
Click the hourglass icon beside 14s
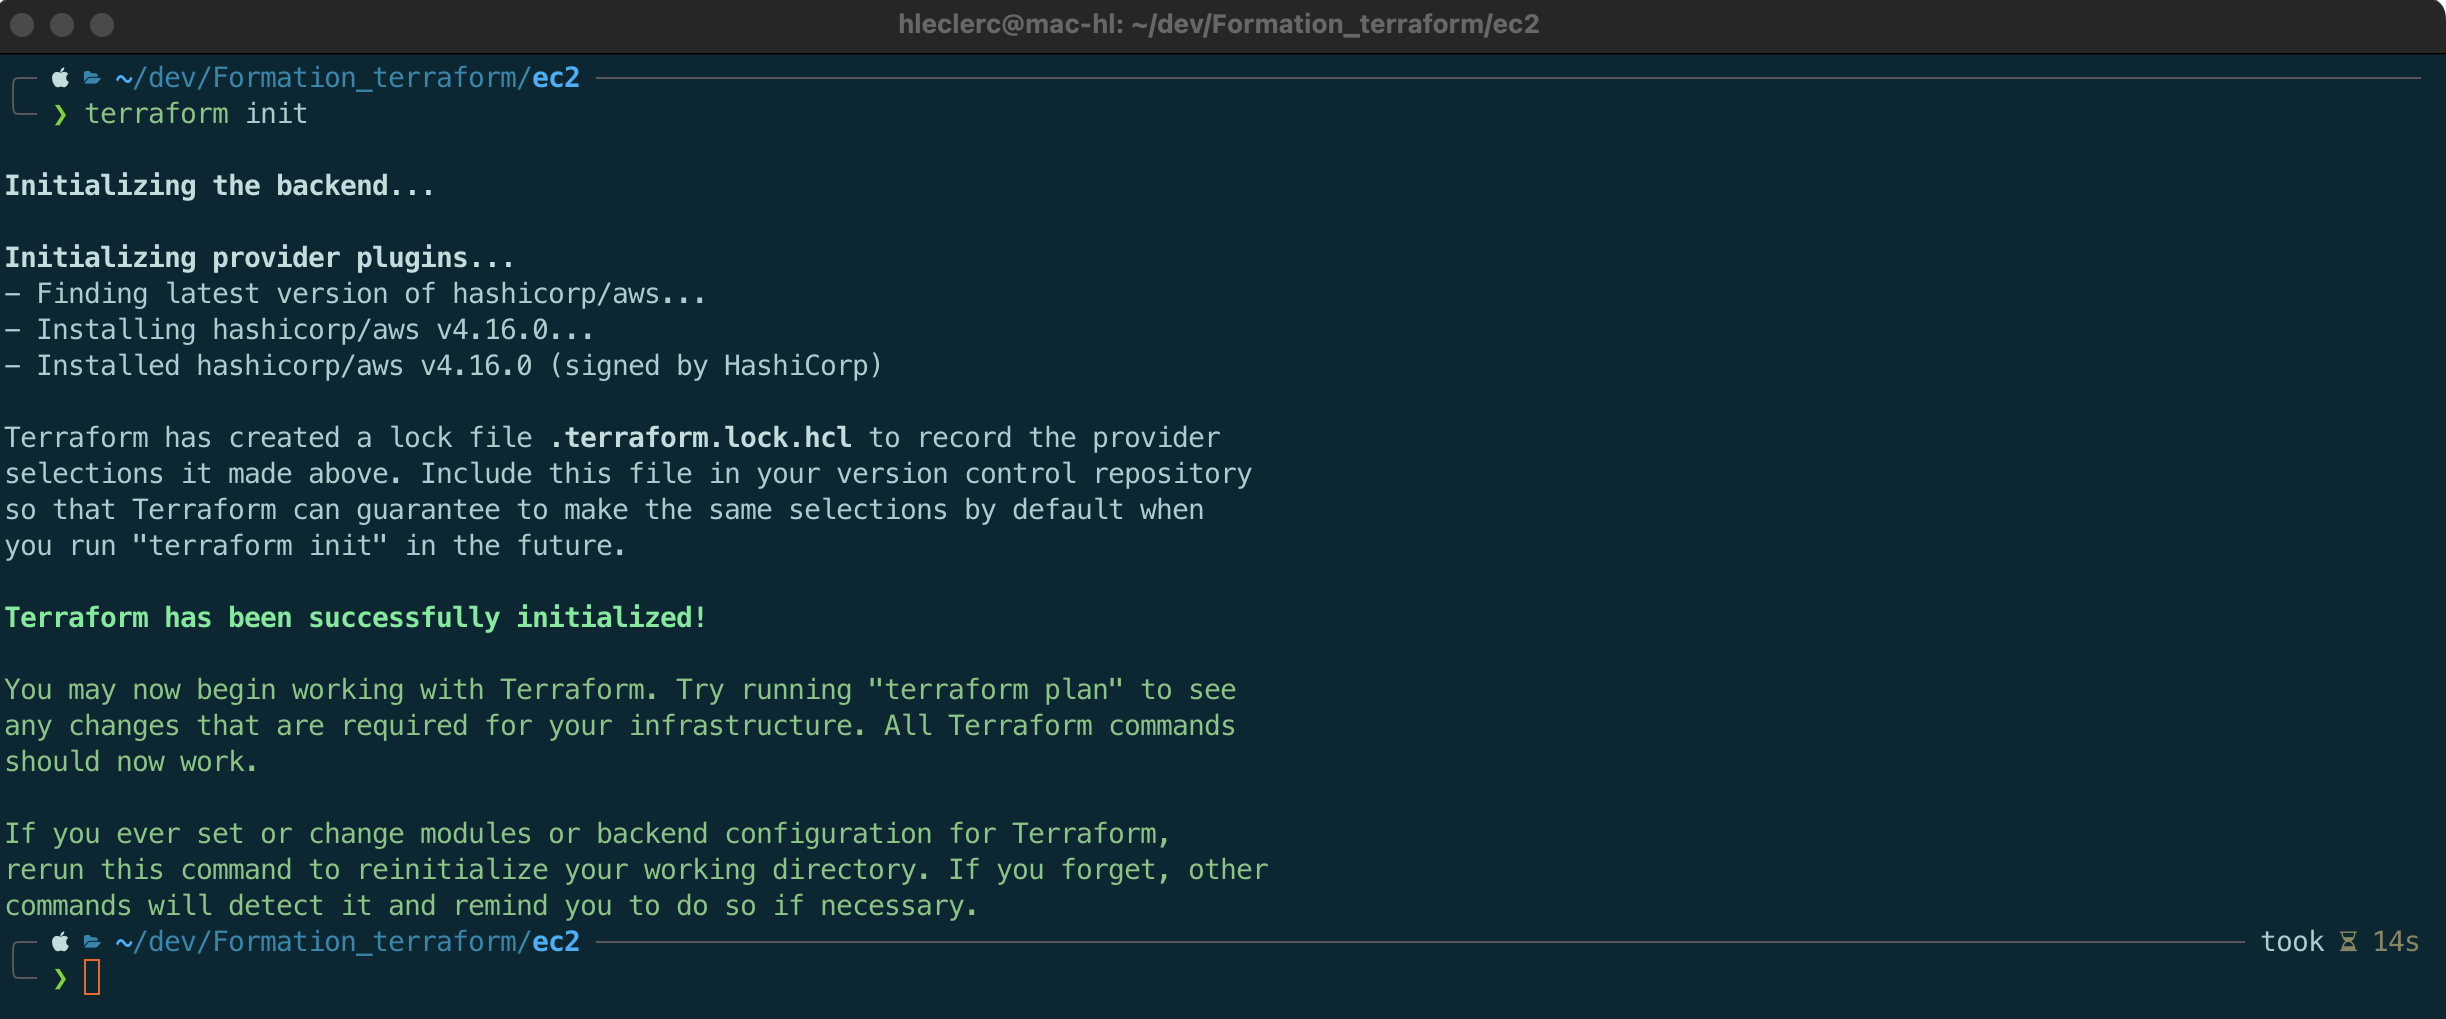[2348, 942]
